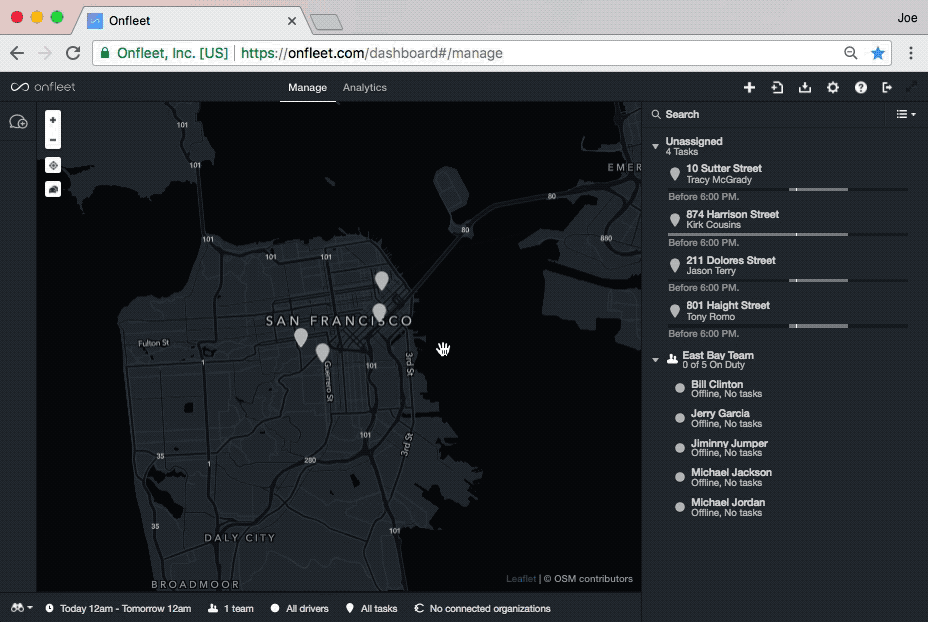
Task: Open the All tasks filter
Action: 371,608
